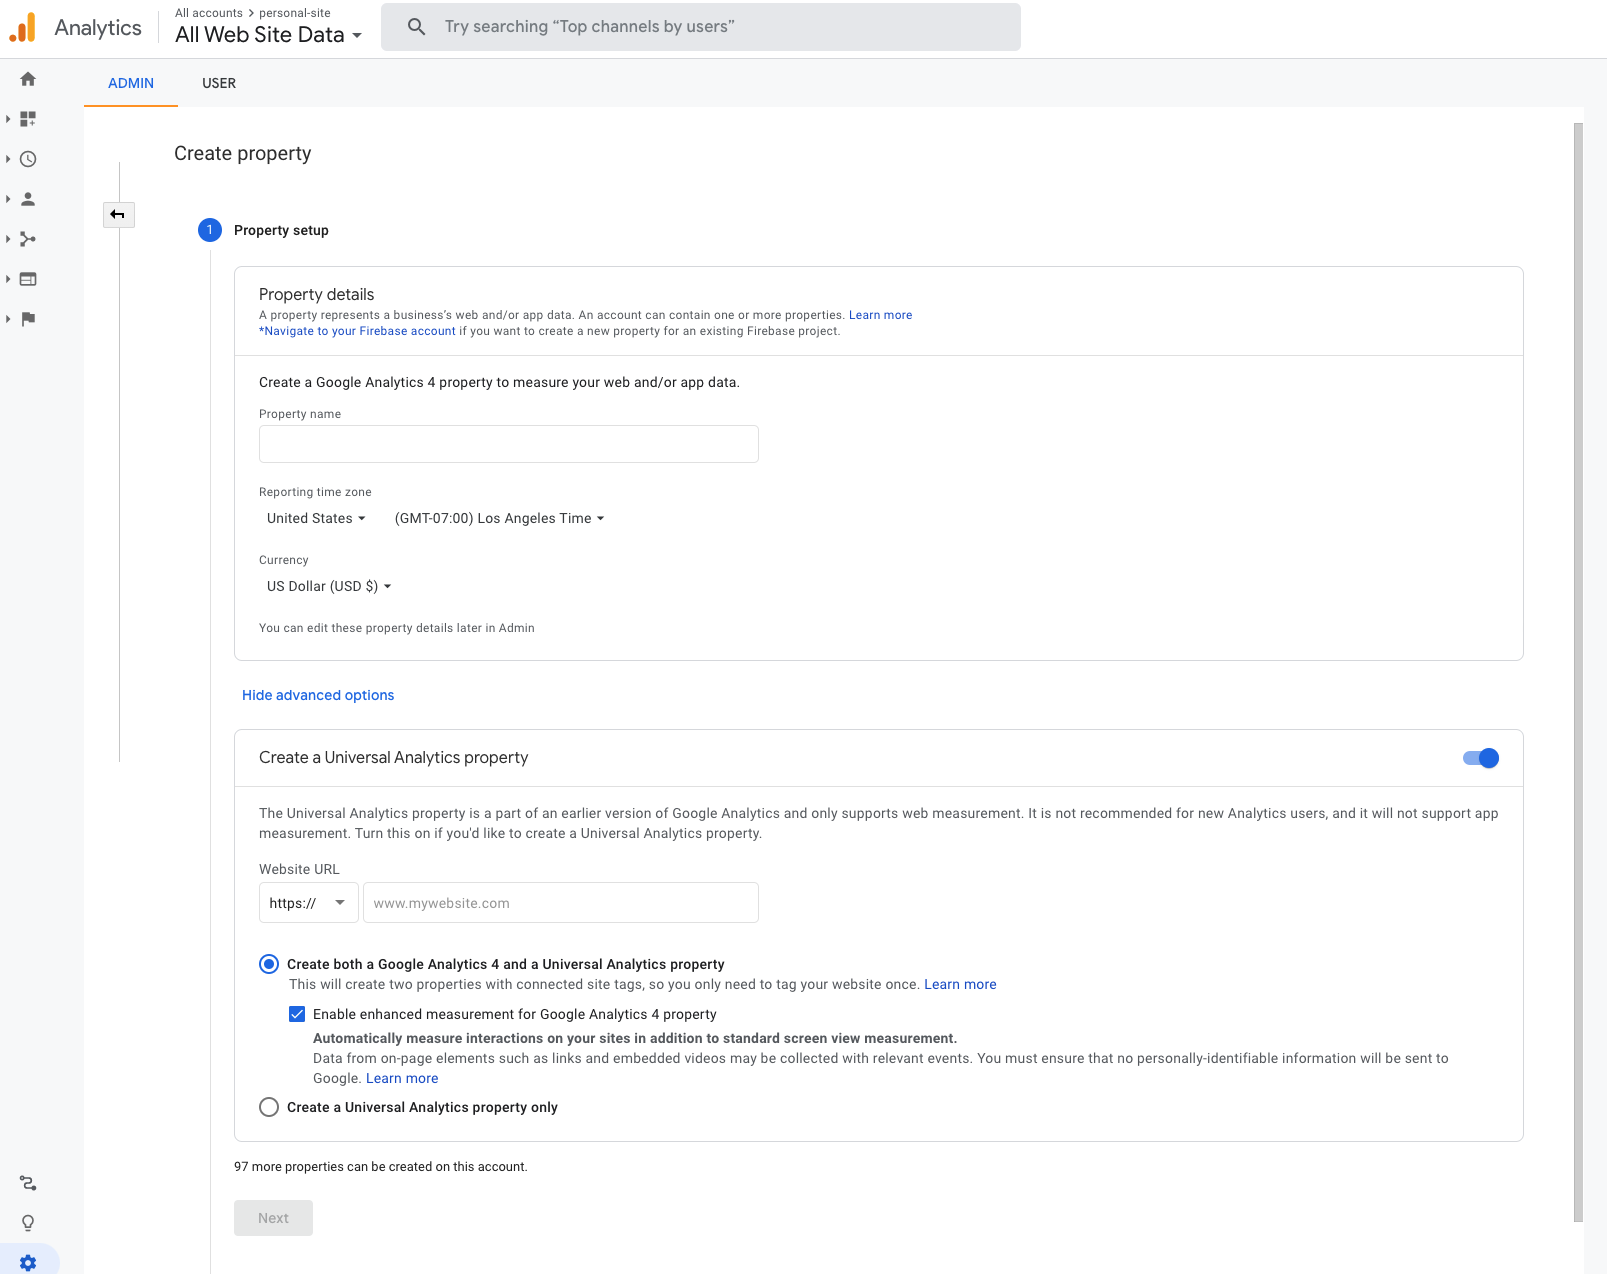This screenshot has height=1274, width=1607.
Task: Click the Next button
Action: pyautogui.click(x=273, y=1218)
